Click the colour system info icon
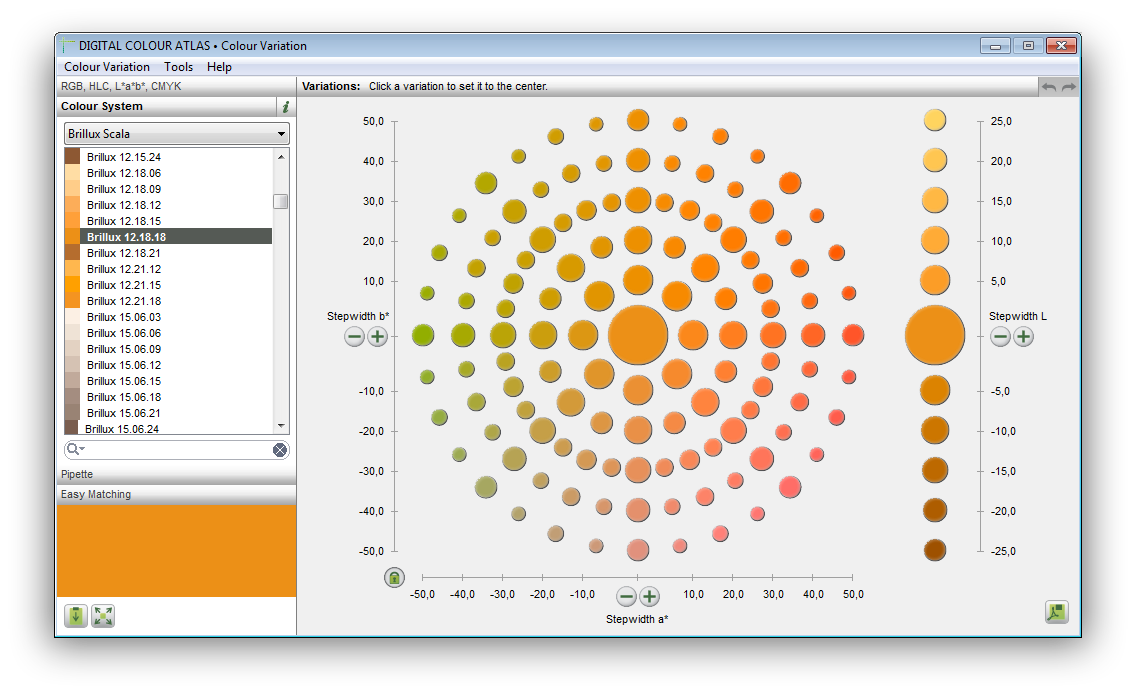Screen dimensions: 1136x694 [x=285, y=106]
